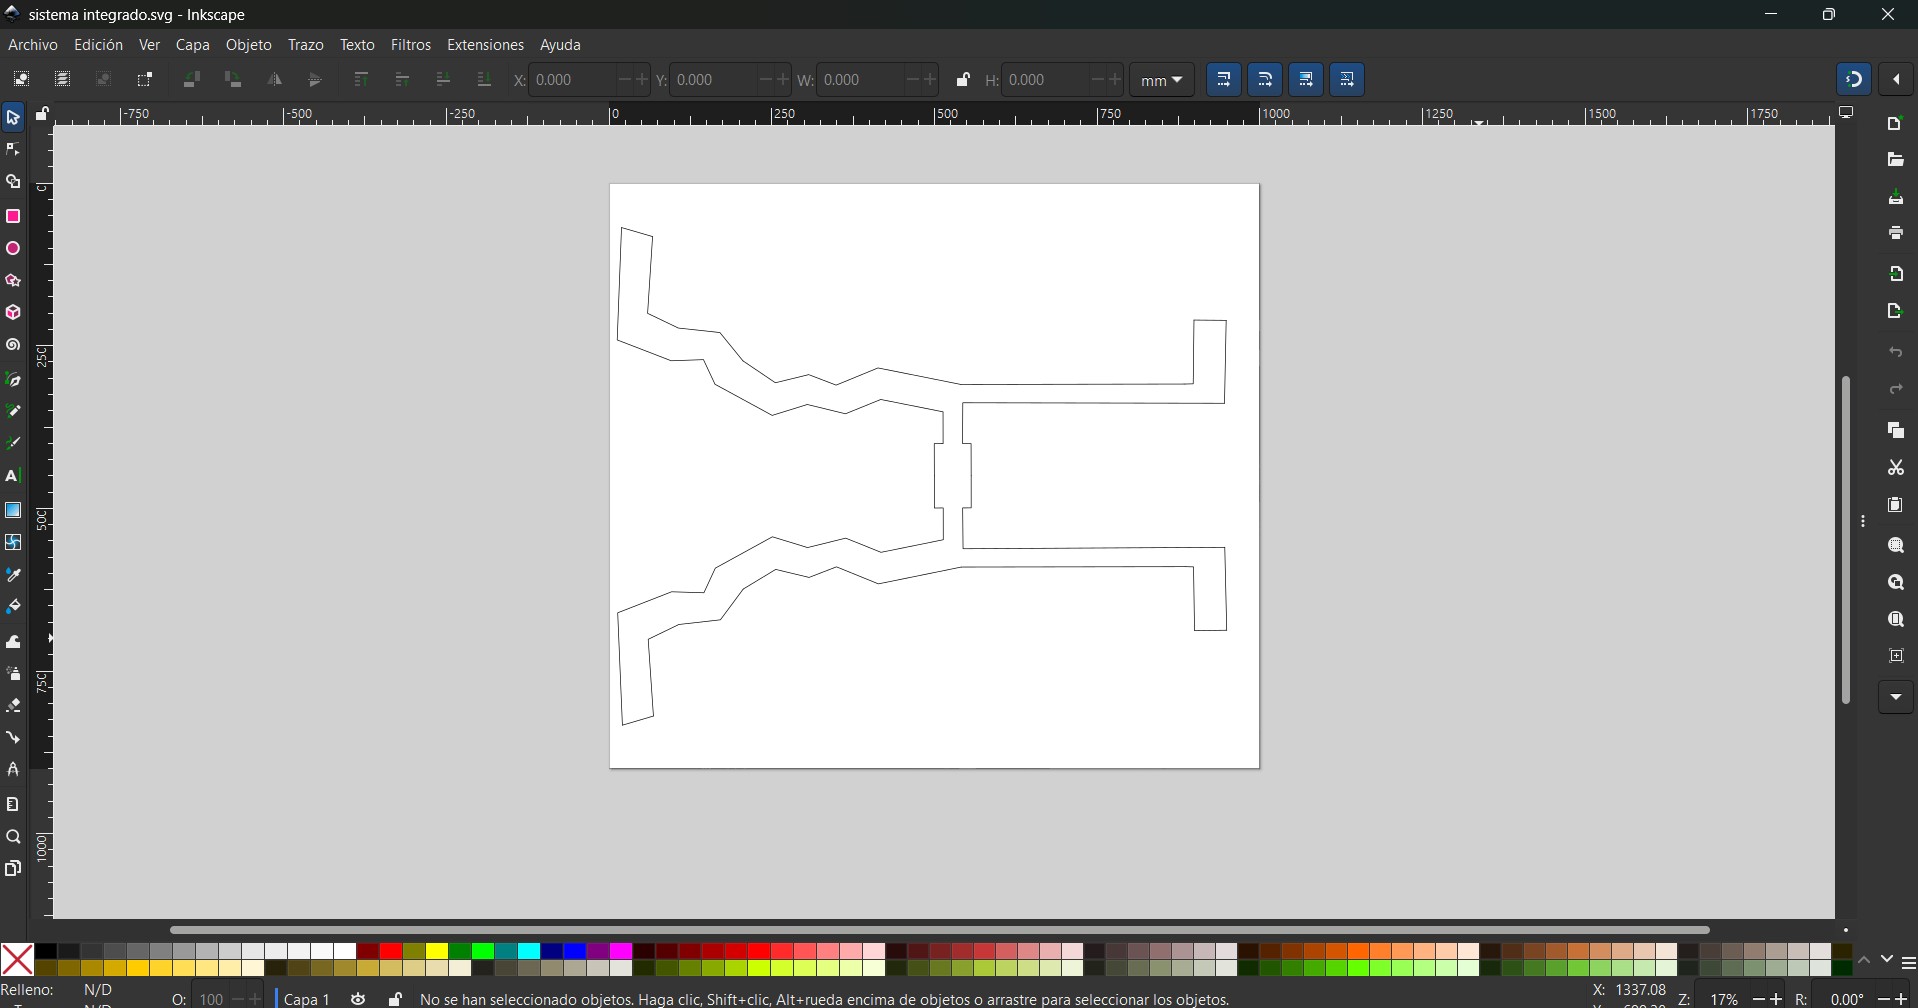Open snapping options arrow
Image resolution: width=1918 pixels, height=1008 pixels.
[1897, 80]
